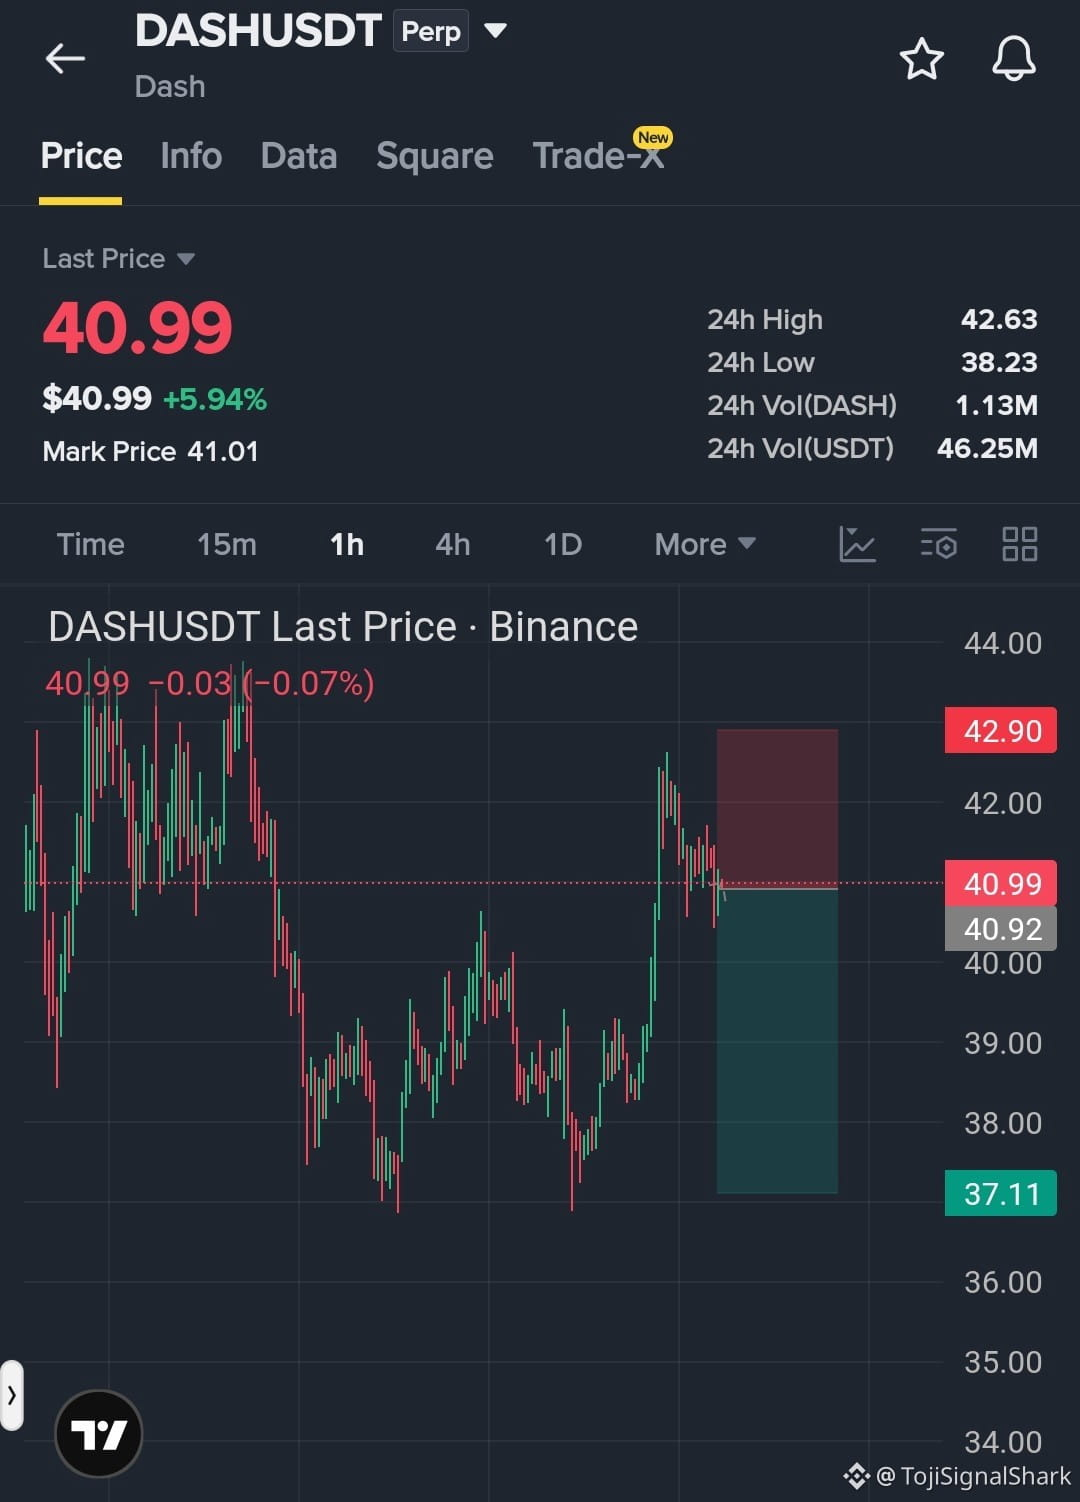Switch to the Price tab
This screenshot has height=1502, width=1080.
point(81,156)
